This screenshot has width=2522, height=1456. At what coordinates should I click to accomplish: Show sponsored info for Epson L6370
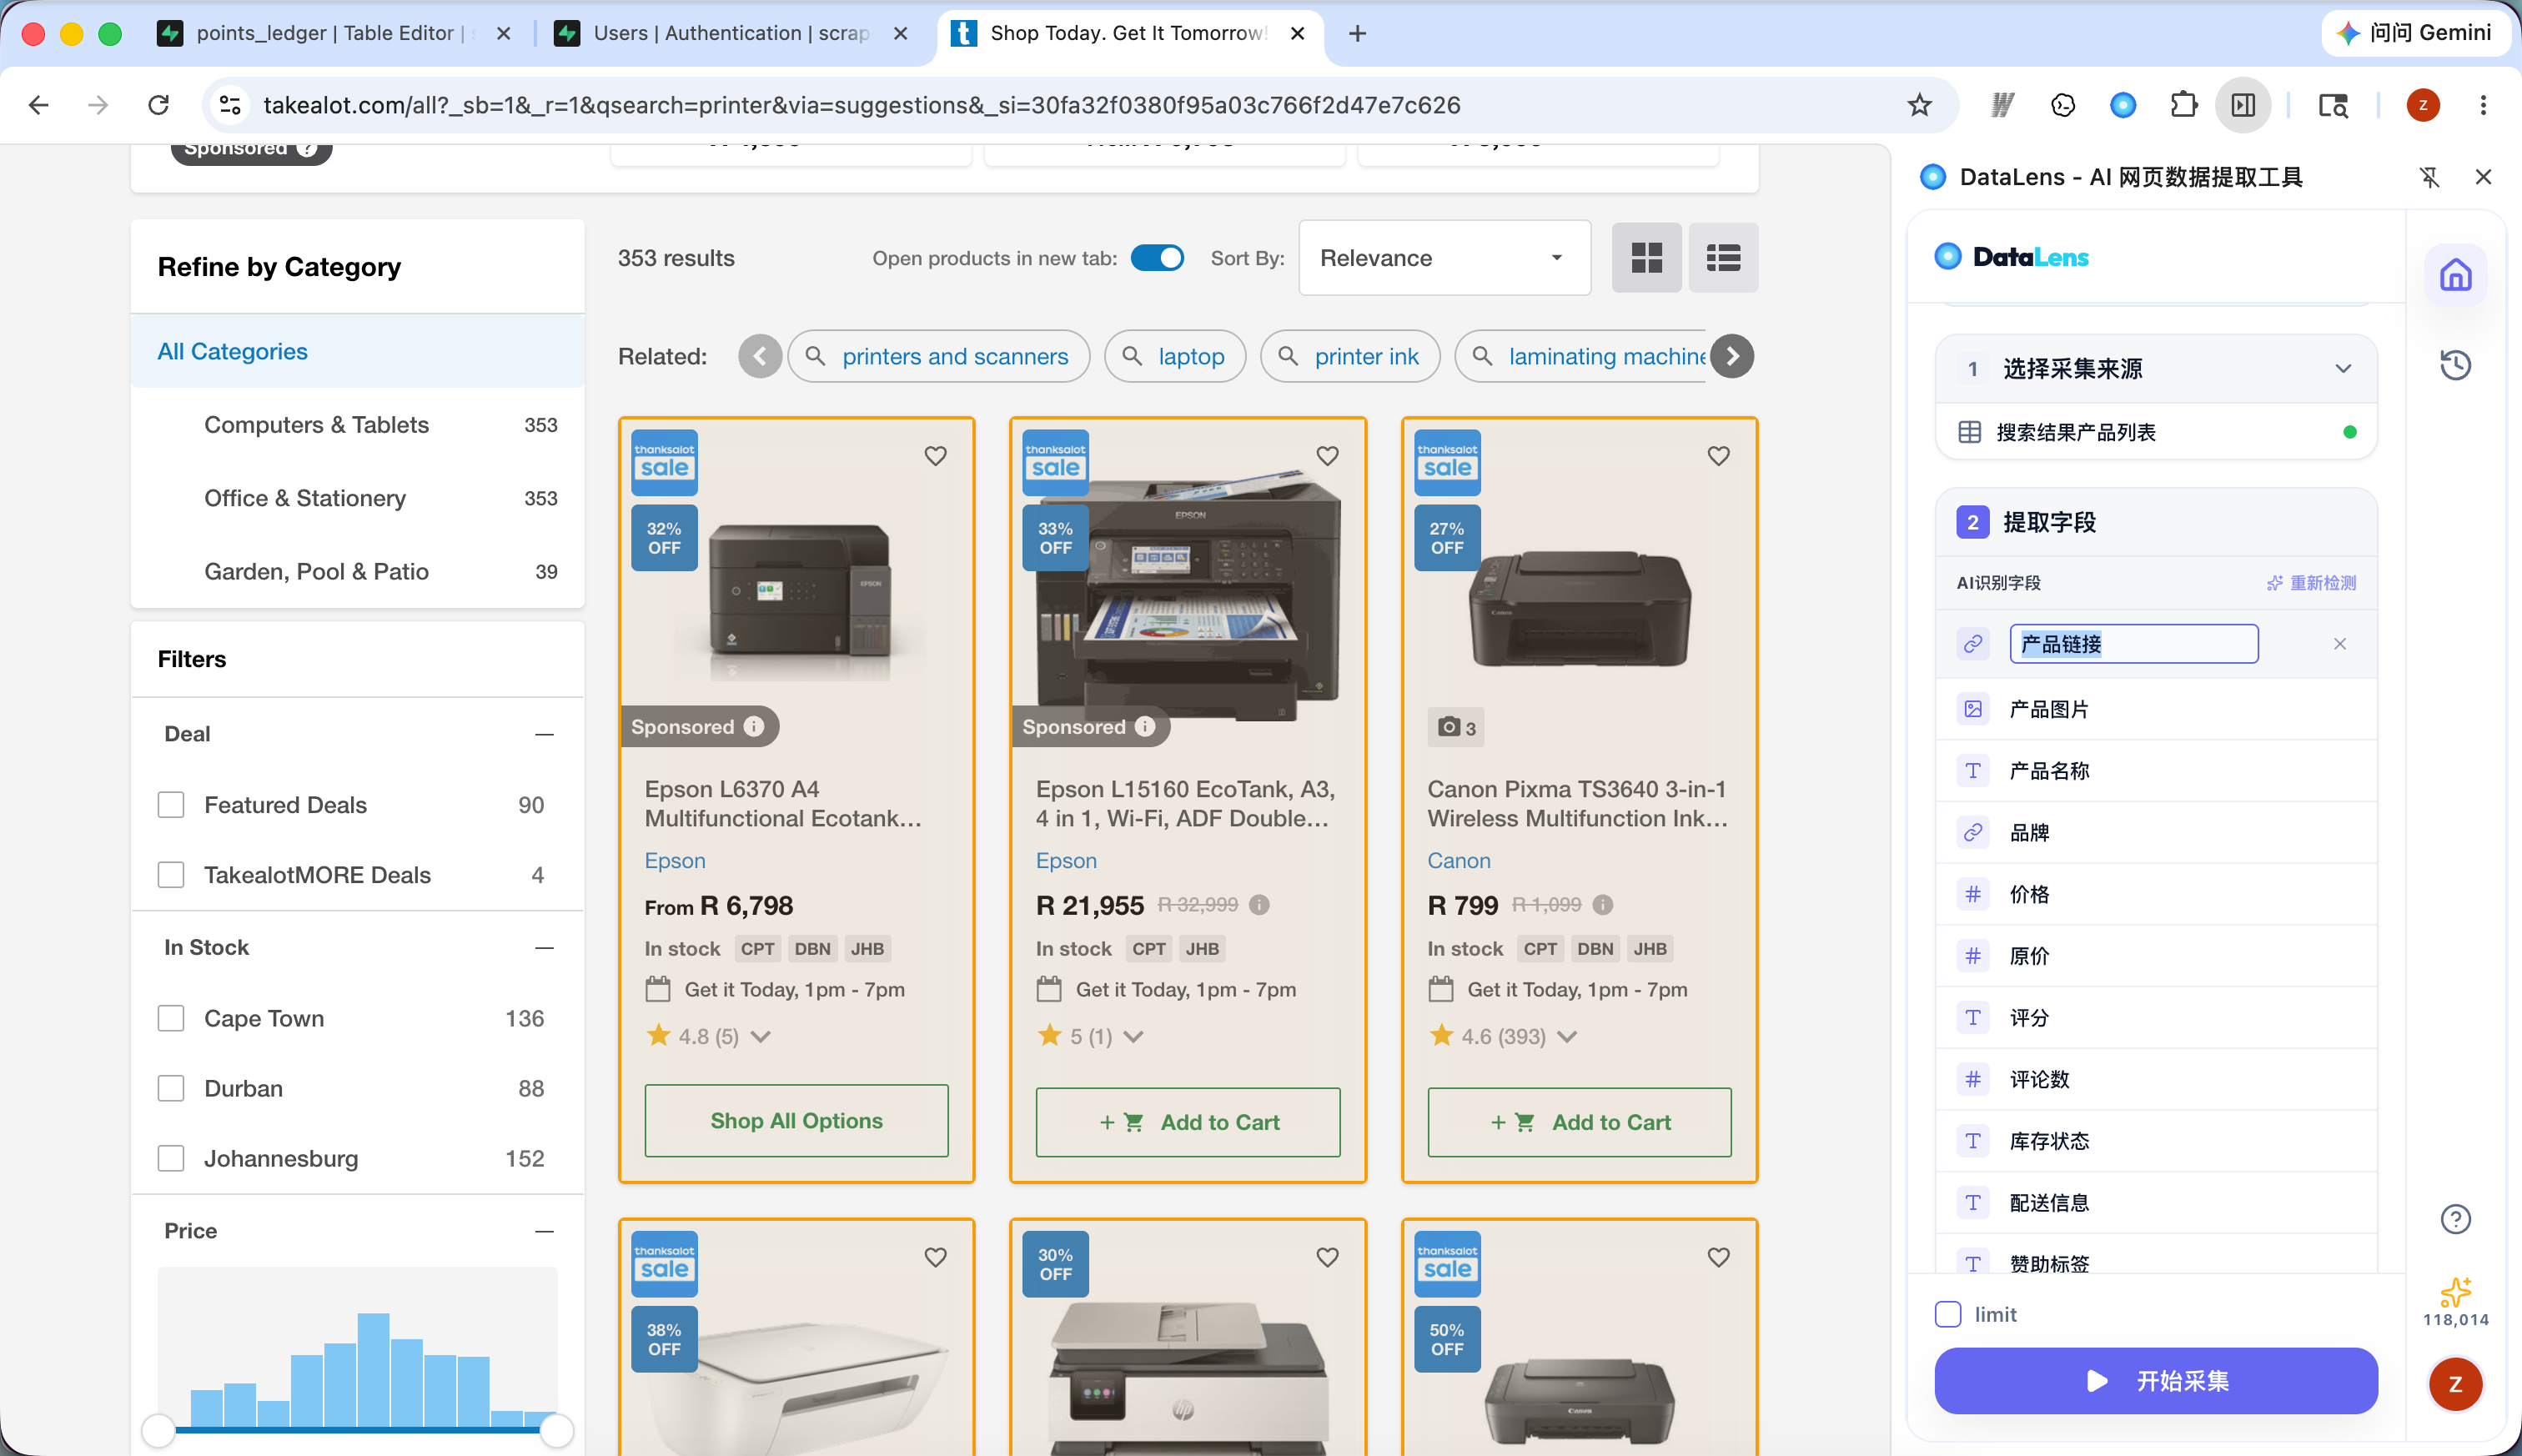point(754,727)
